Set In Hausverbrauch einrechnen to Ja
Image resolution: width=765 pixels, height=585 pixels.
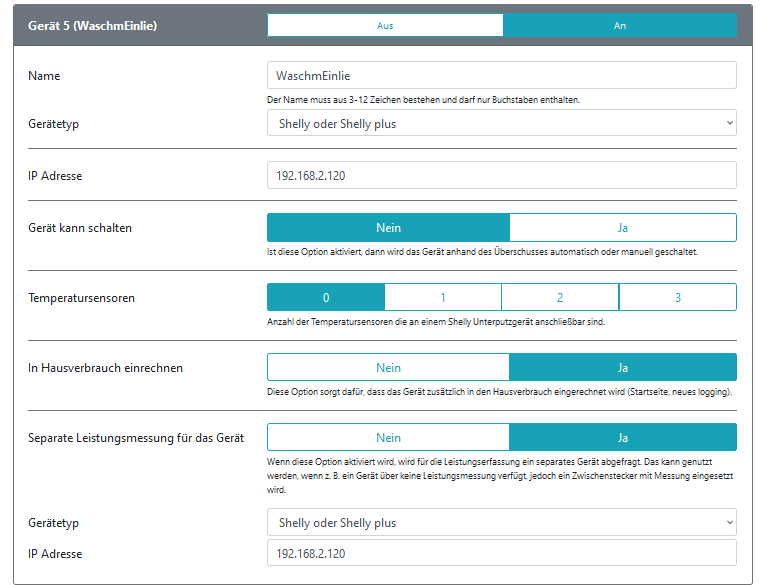coord(623,367)
